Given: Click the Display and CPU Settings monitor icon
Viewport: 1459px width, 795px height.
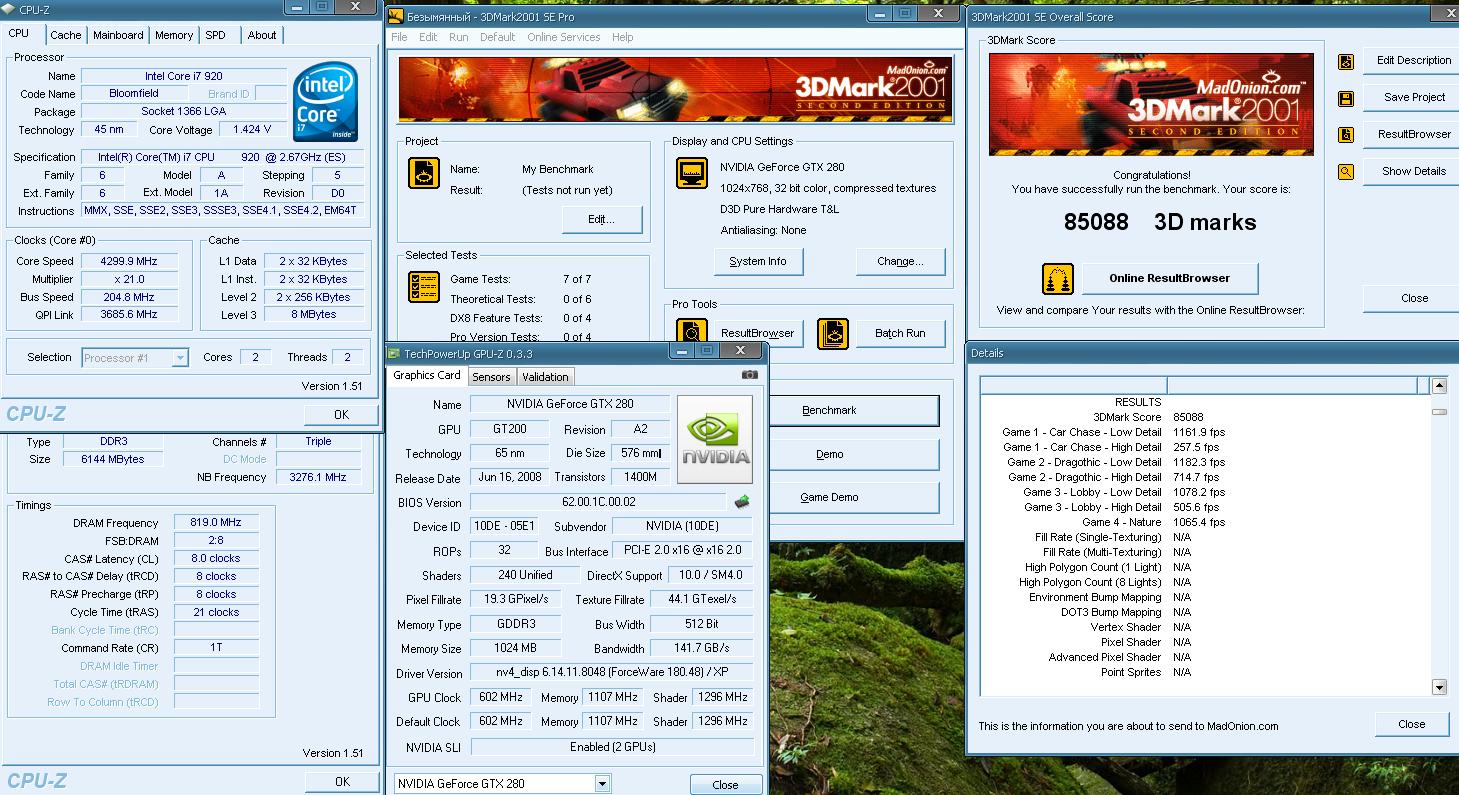Looking at the screenshot, I should 692,173.
